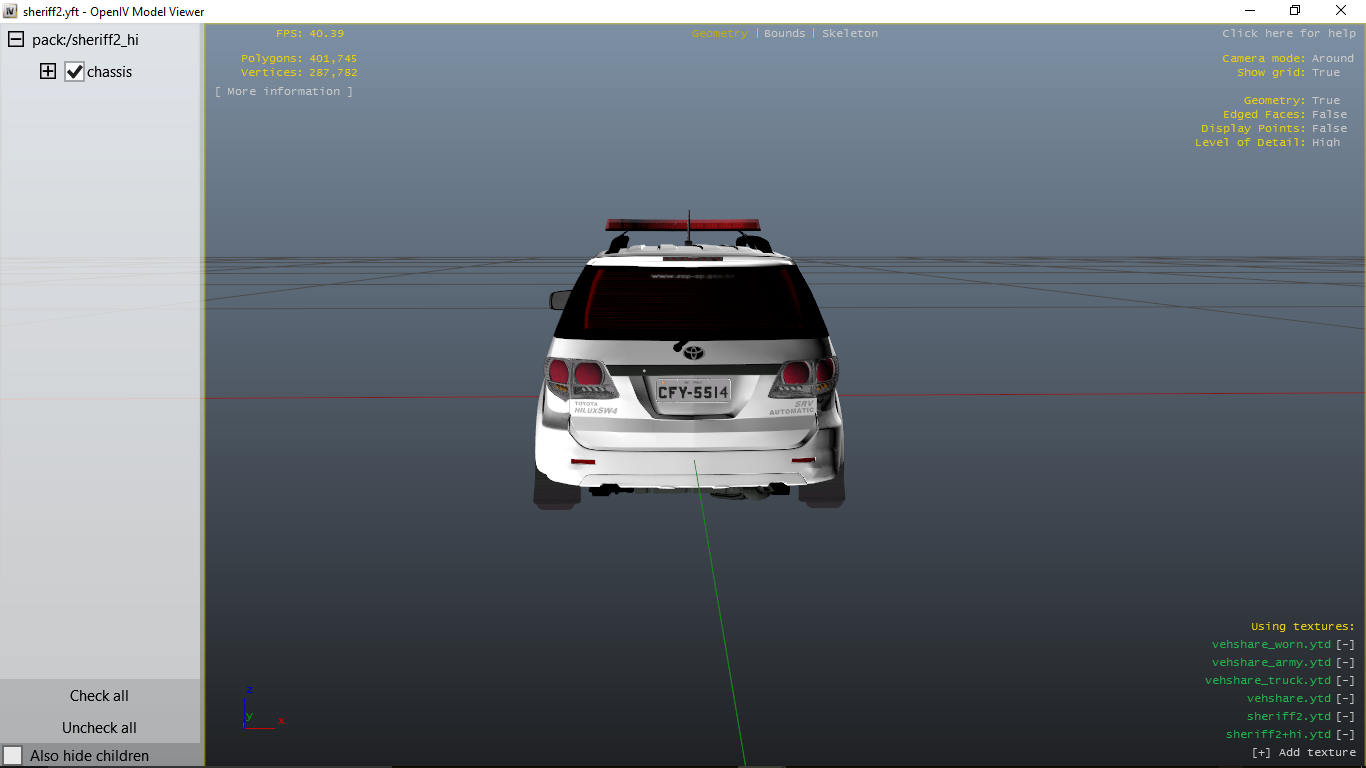Screen dimensions: 1366x768
Task: Click the Uncheck all button
Action: 99,728
